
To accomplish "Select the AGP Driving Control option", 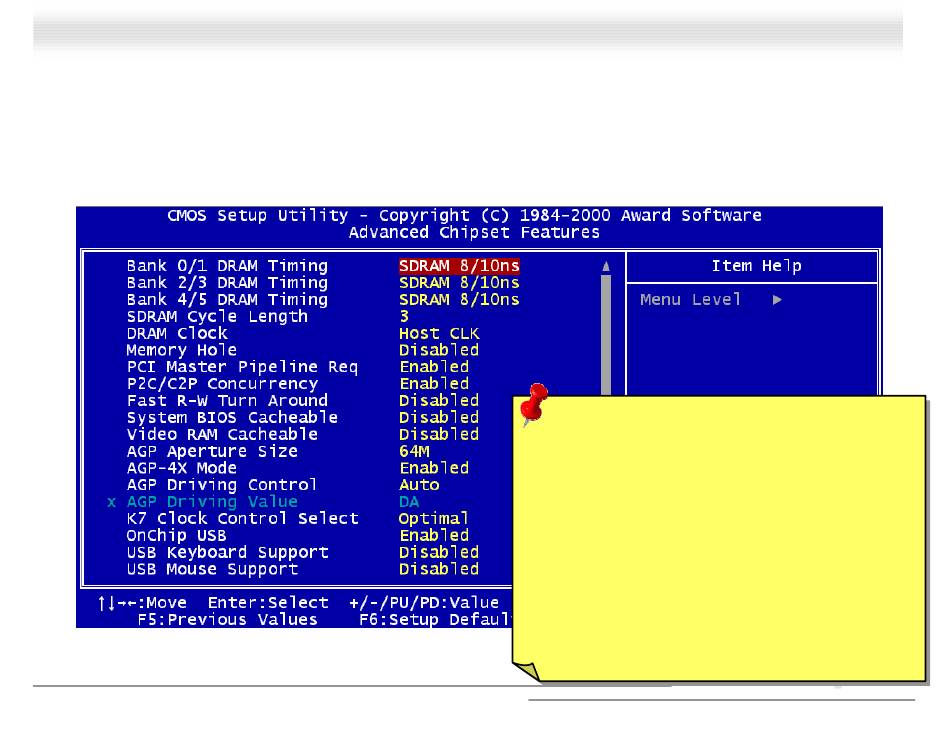I will [222, 485].
